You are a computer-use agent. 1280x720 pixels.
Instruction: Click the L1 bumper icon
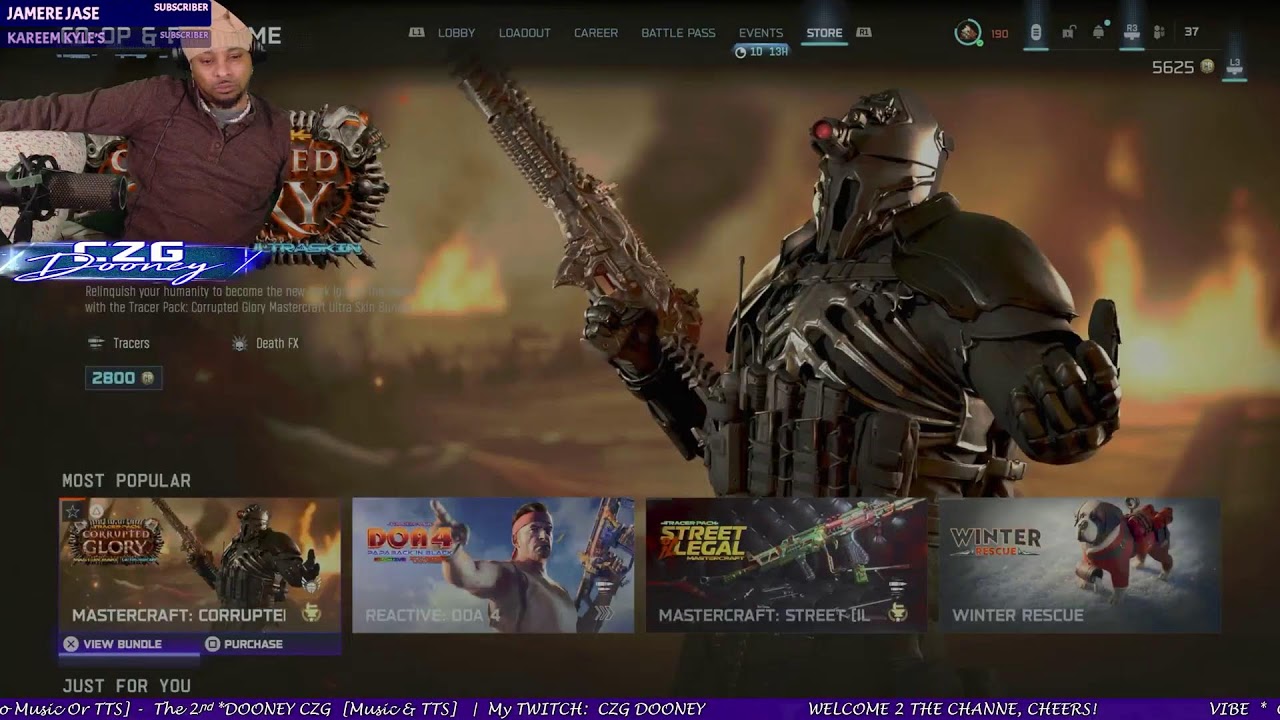click(417, 33)
